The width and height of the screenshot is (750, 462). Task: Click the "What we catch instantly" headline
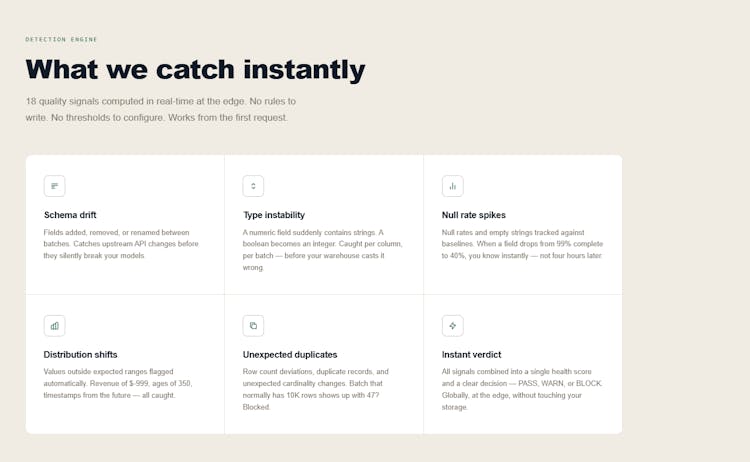(195, 70)
